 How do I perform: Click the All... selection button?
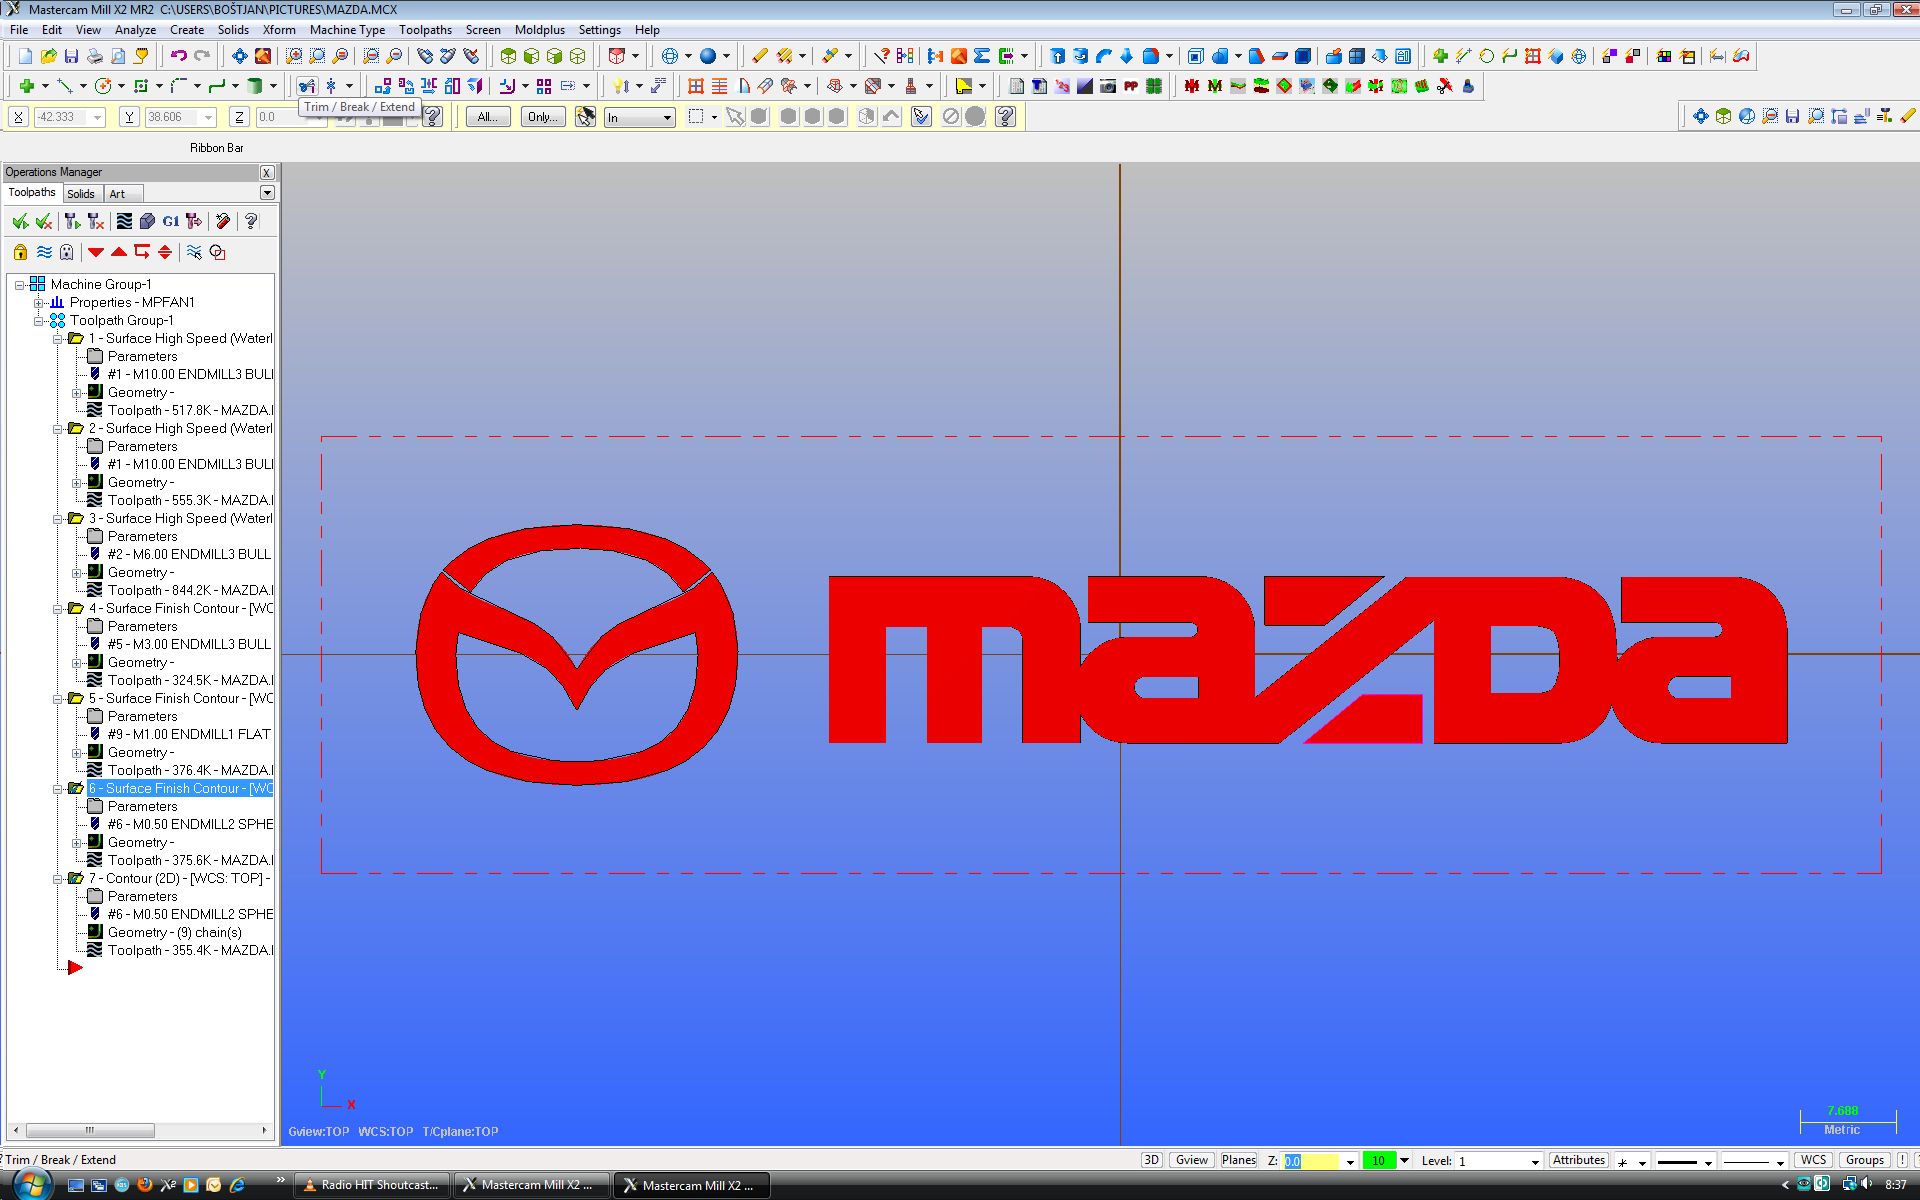click(488, 117)
